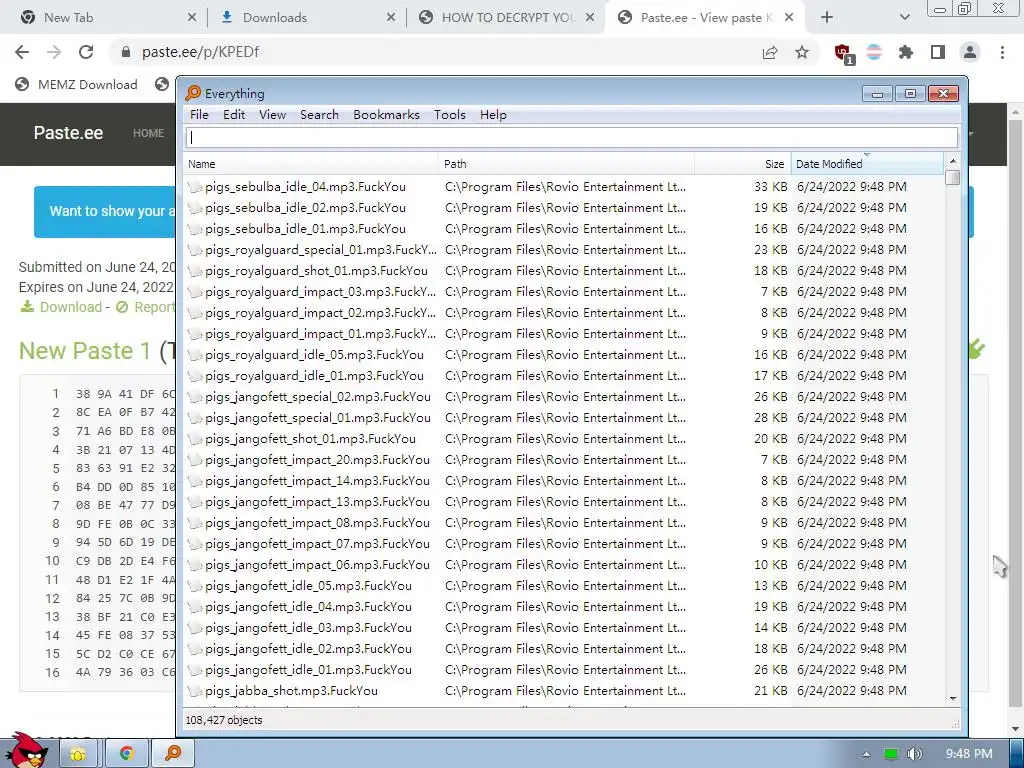Image resolution: width=1024 pixels, height=768 pixels.
Task: Open a new Chrome tab with plus
Action: tap(827, 18)
